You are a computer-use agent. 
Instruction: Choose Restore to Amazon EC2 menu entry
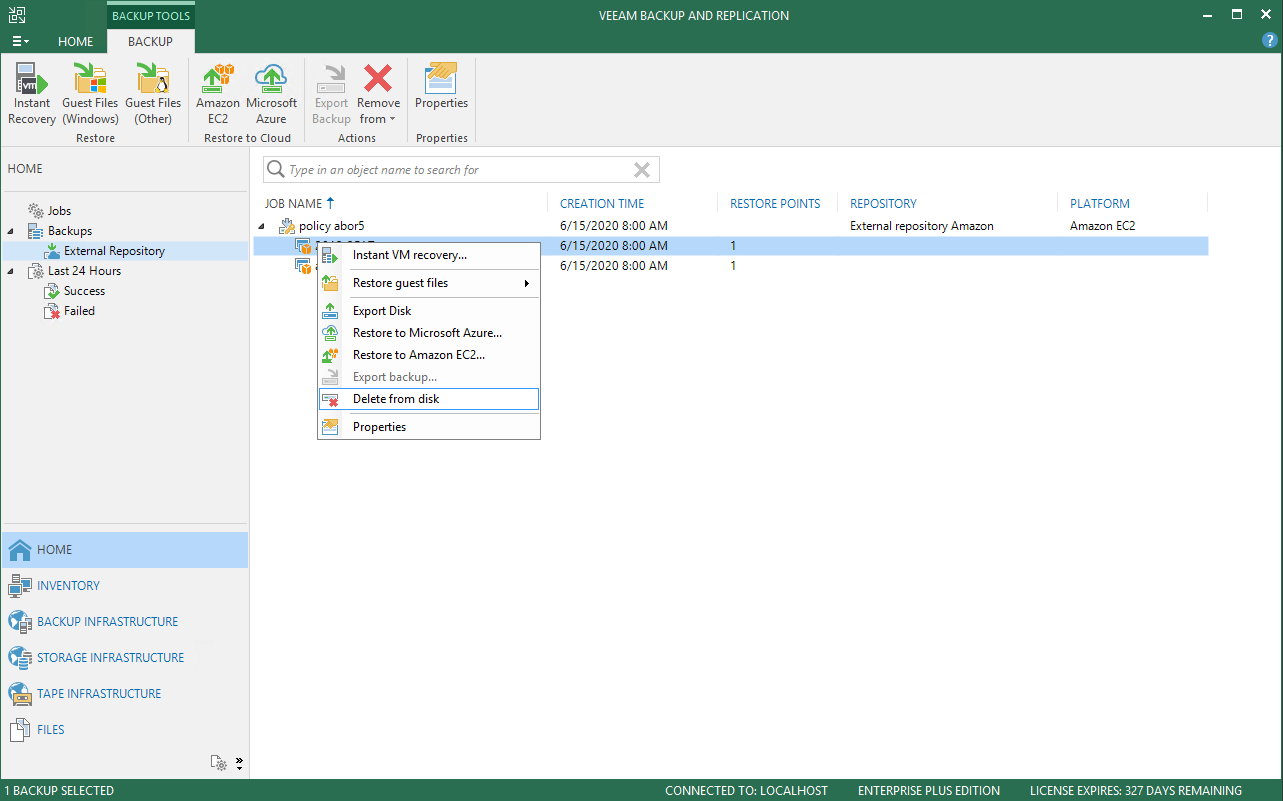click(429, 355)
